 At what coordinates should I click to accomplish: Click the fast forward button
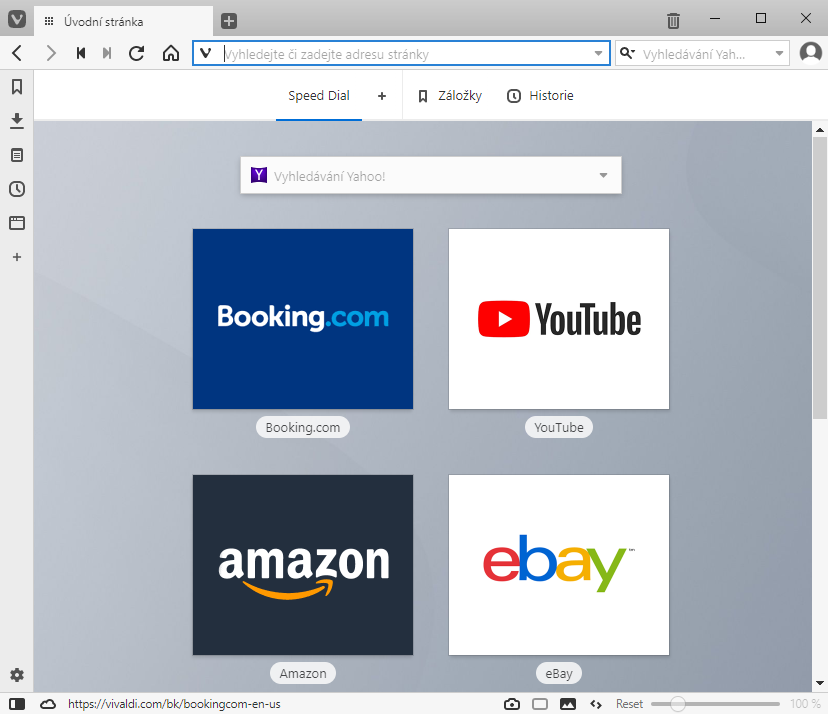tap(107, 53)
